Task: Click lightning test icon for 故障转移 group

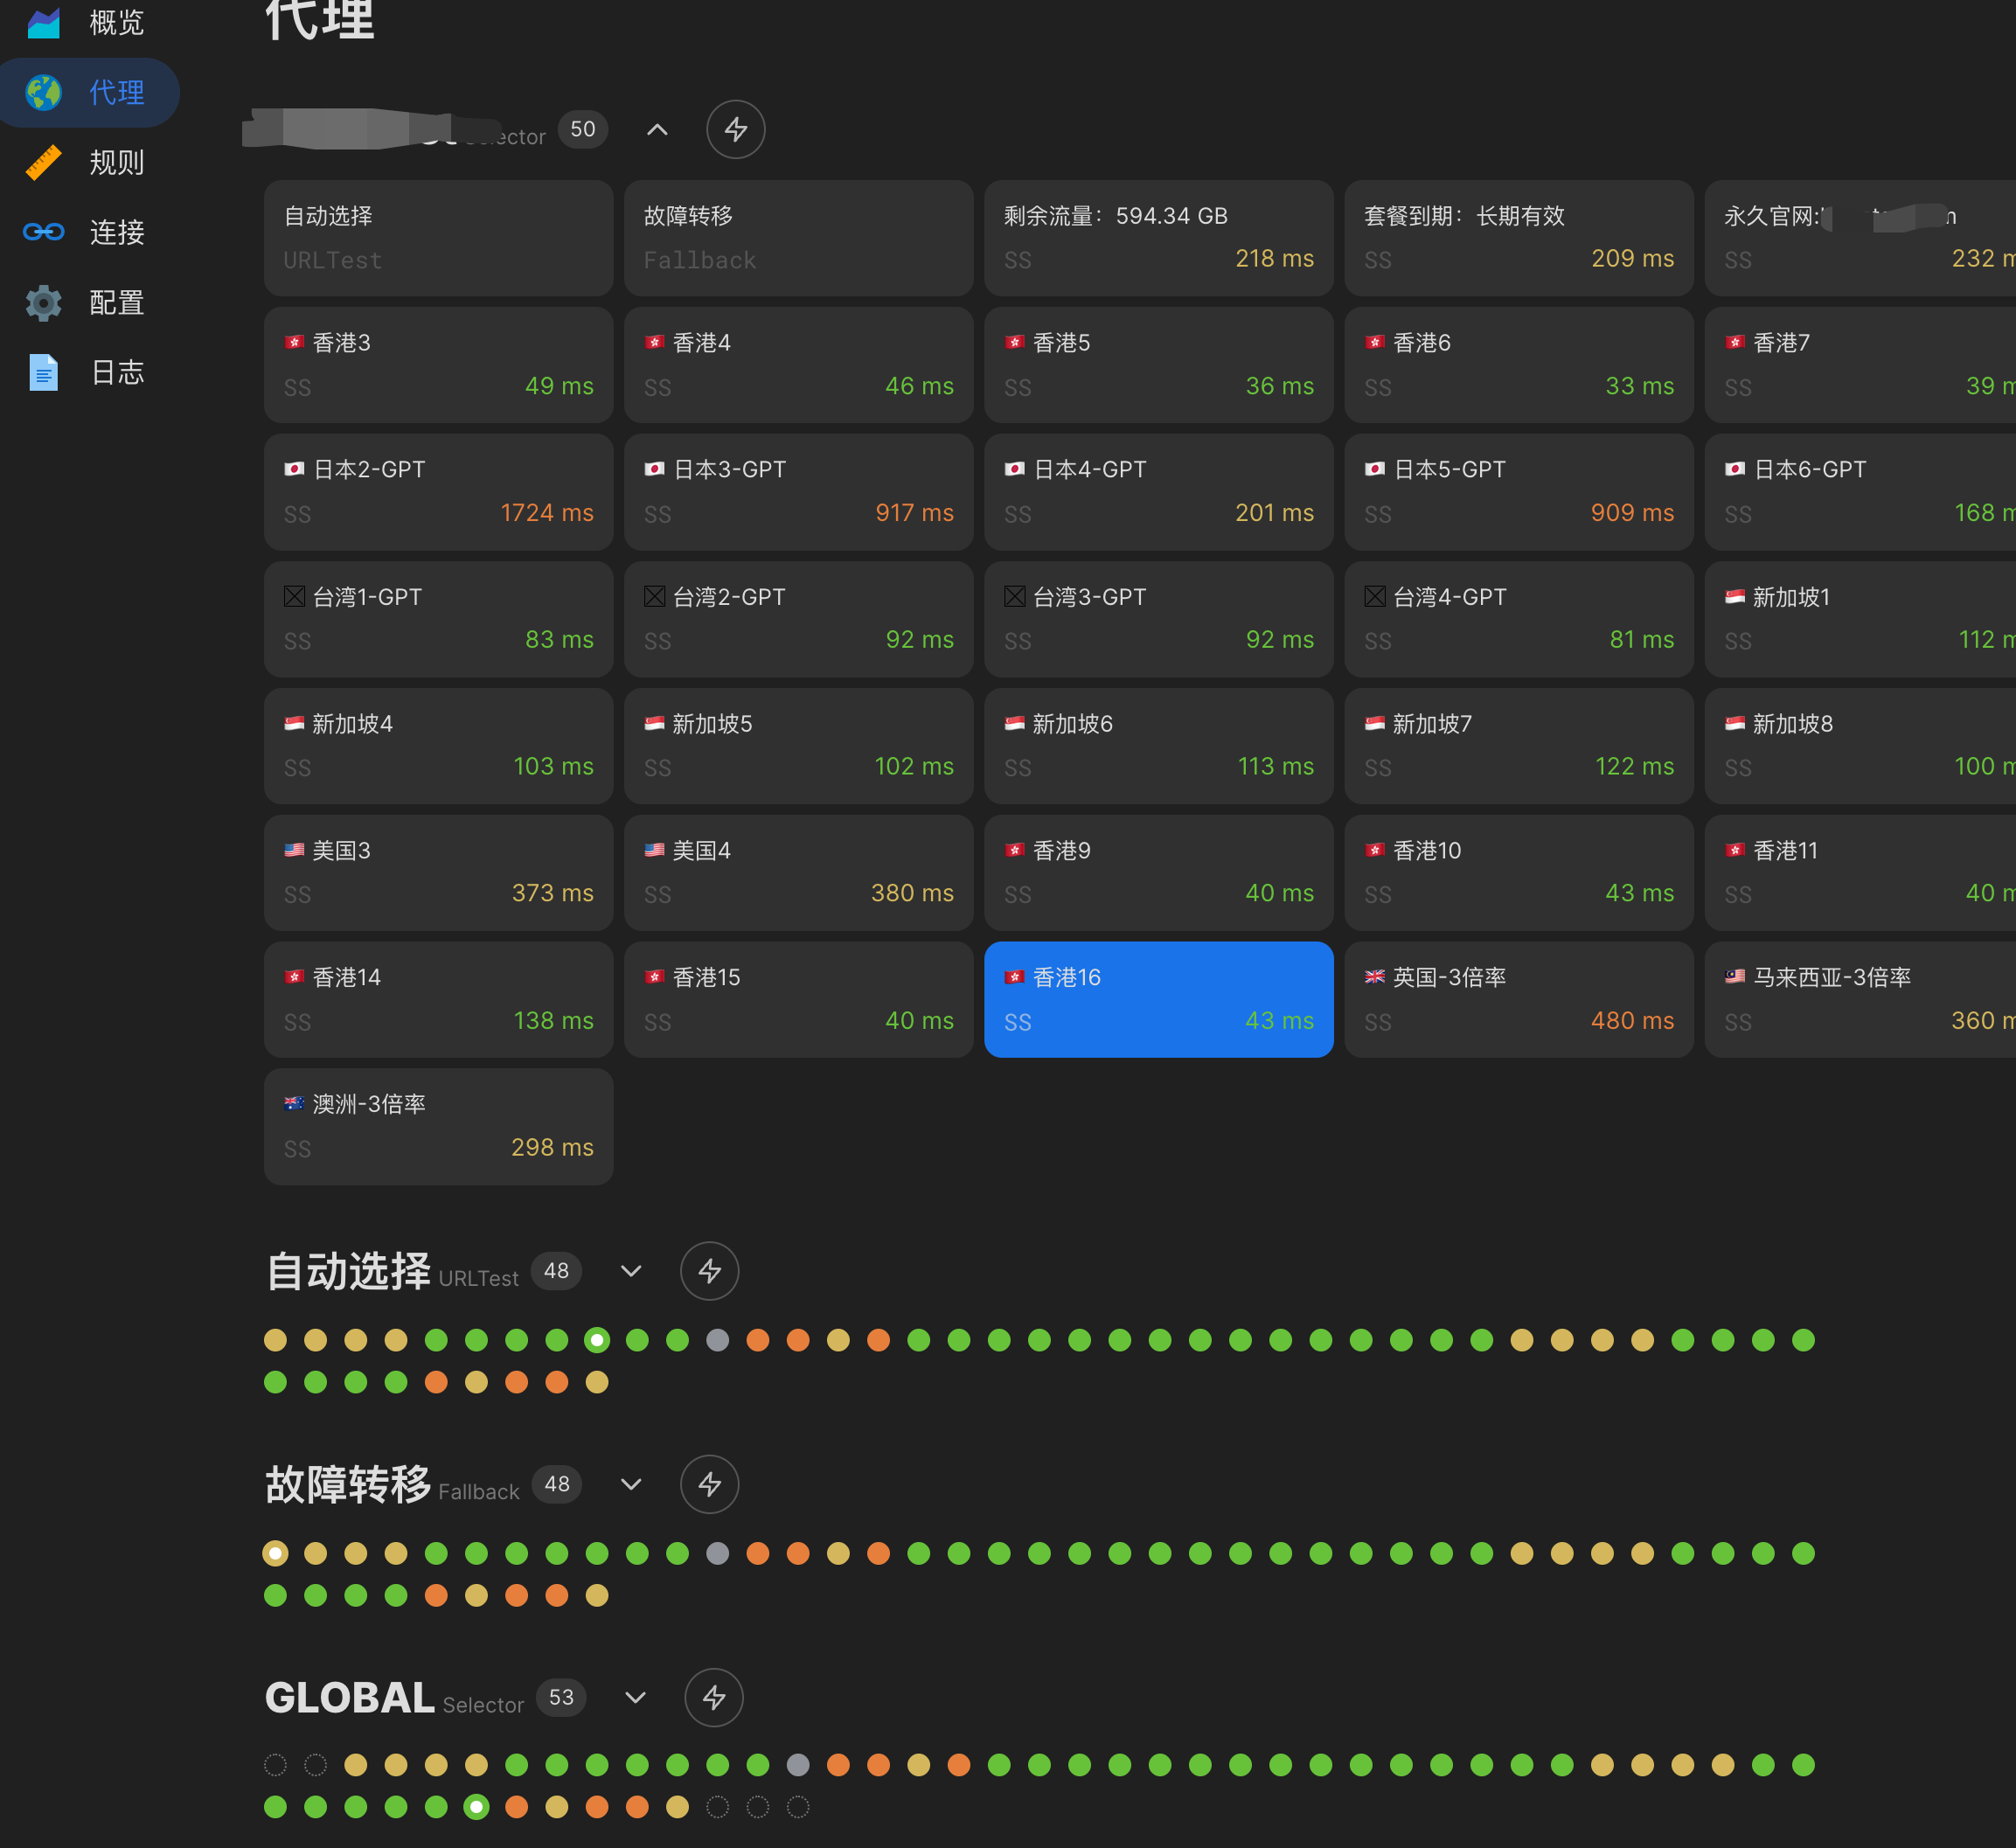Action: tap(709, 1484)
